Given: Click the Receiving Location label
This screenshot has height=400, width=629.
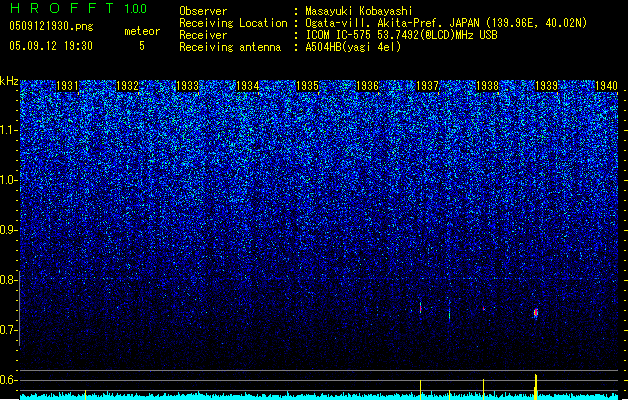Looking at the screenshot, I should point(233,23).
